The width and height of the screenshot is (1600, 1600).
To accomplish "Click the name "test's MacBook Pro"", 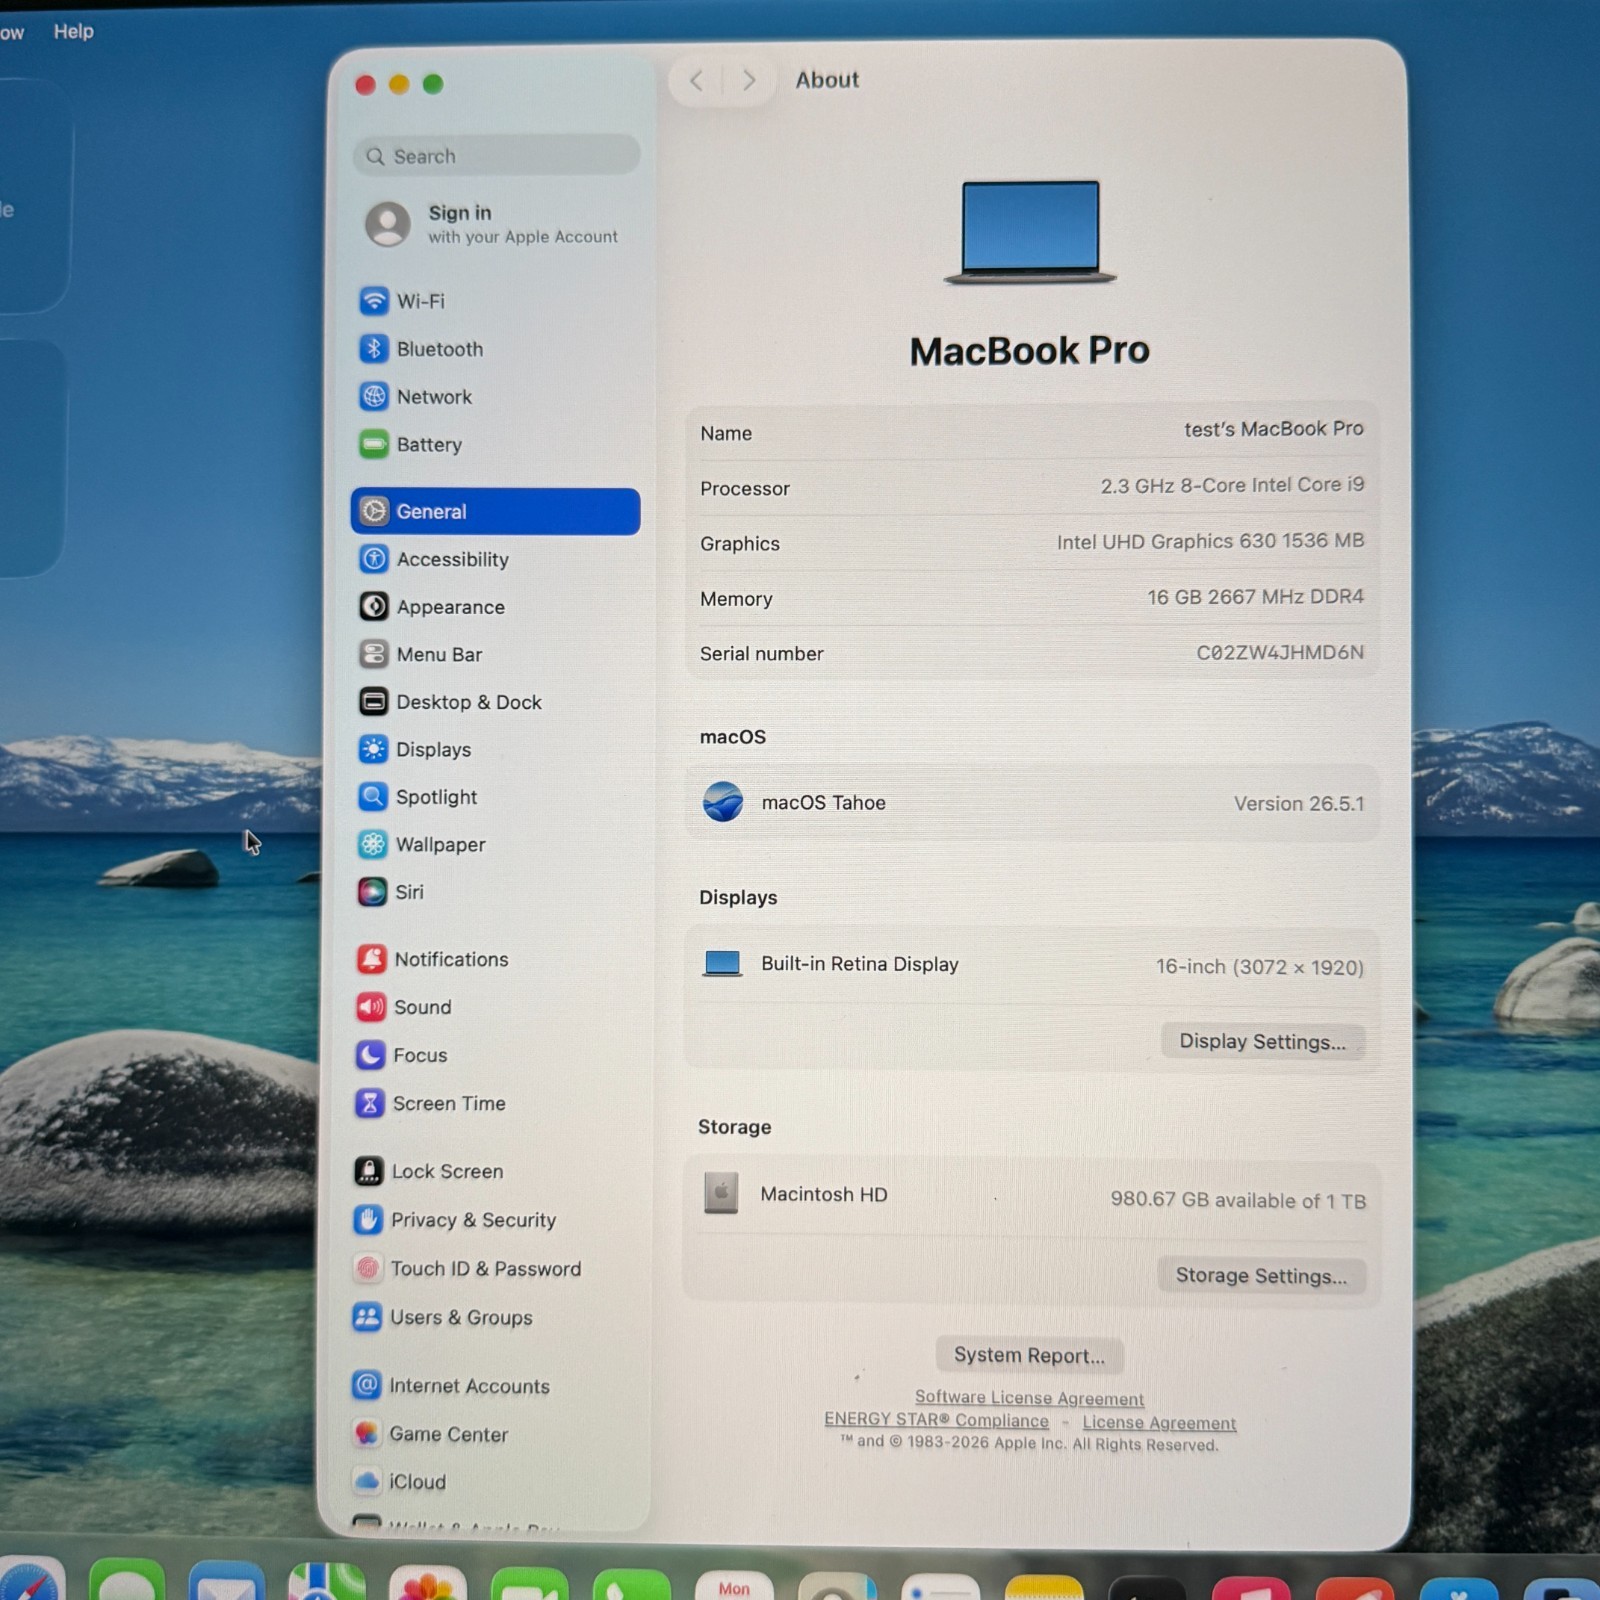I will coord(1273,429).
